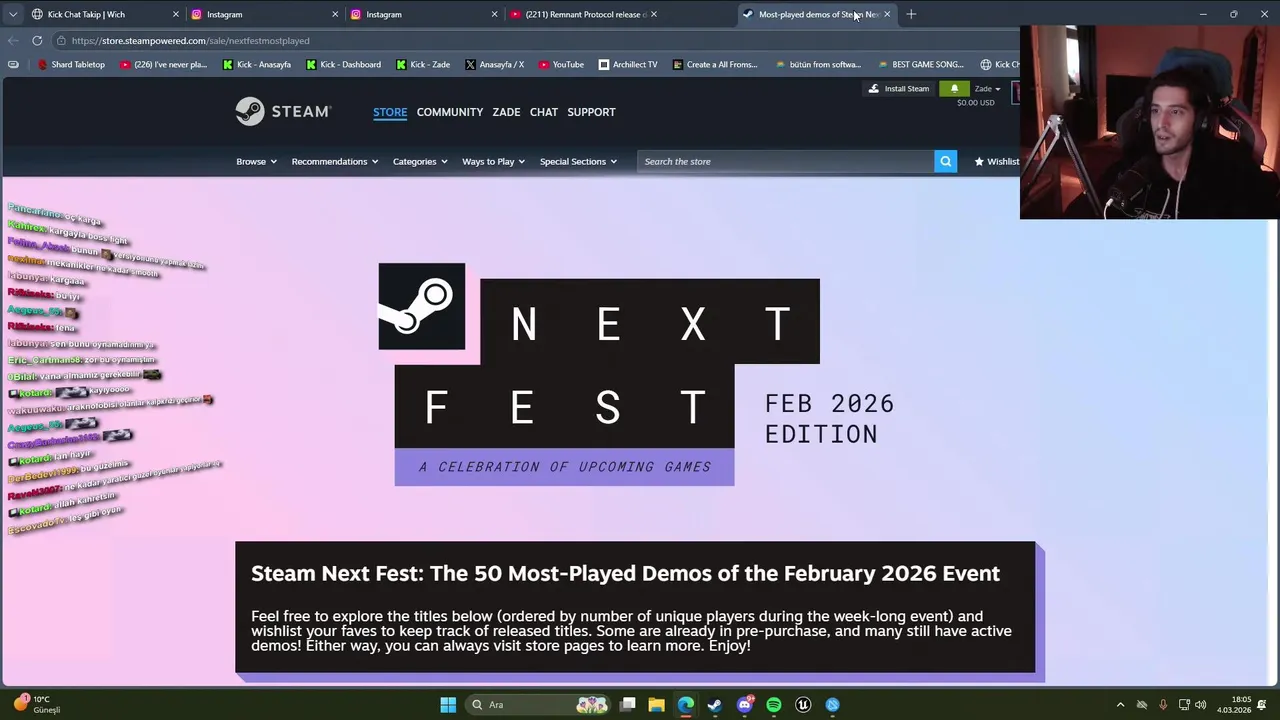Click the Next Fest Steam logo tile

coord(421,306)
